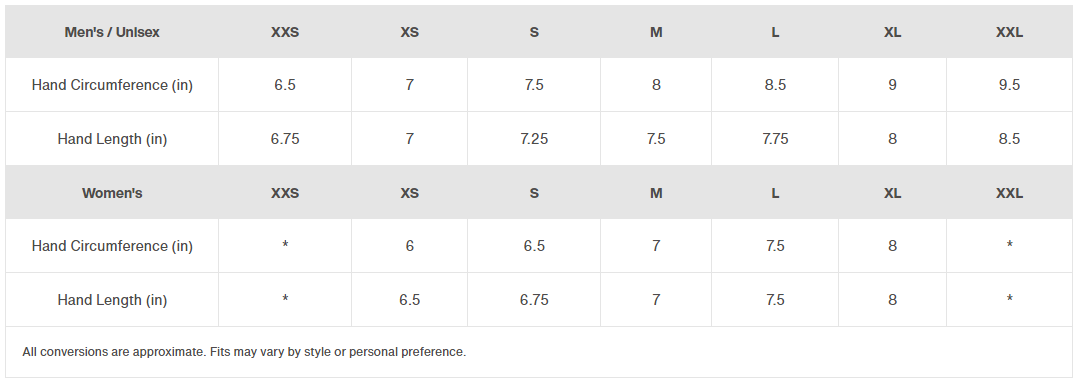Select the Women's section header cell

[x=112, y=194]
